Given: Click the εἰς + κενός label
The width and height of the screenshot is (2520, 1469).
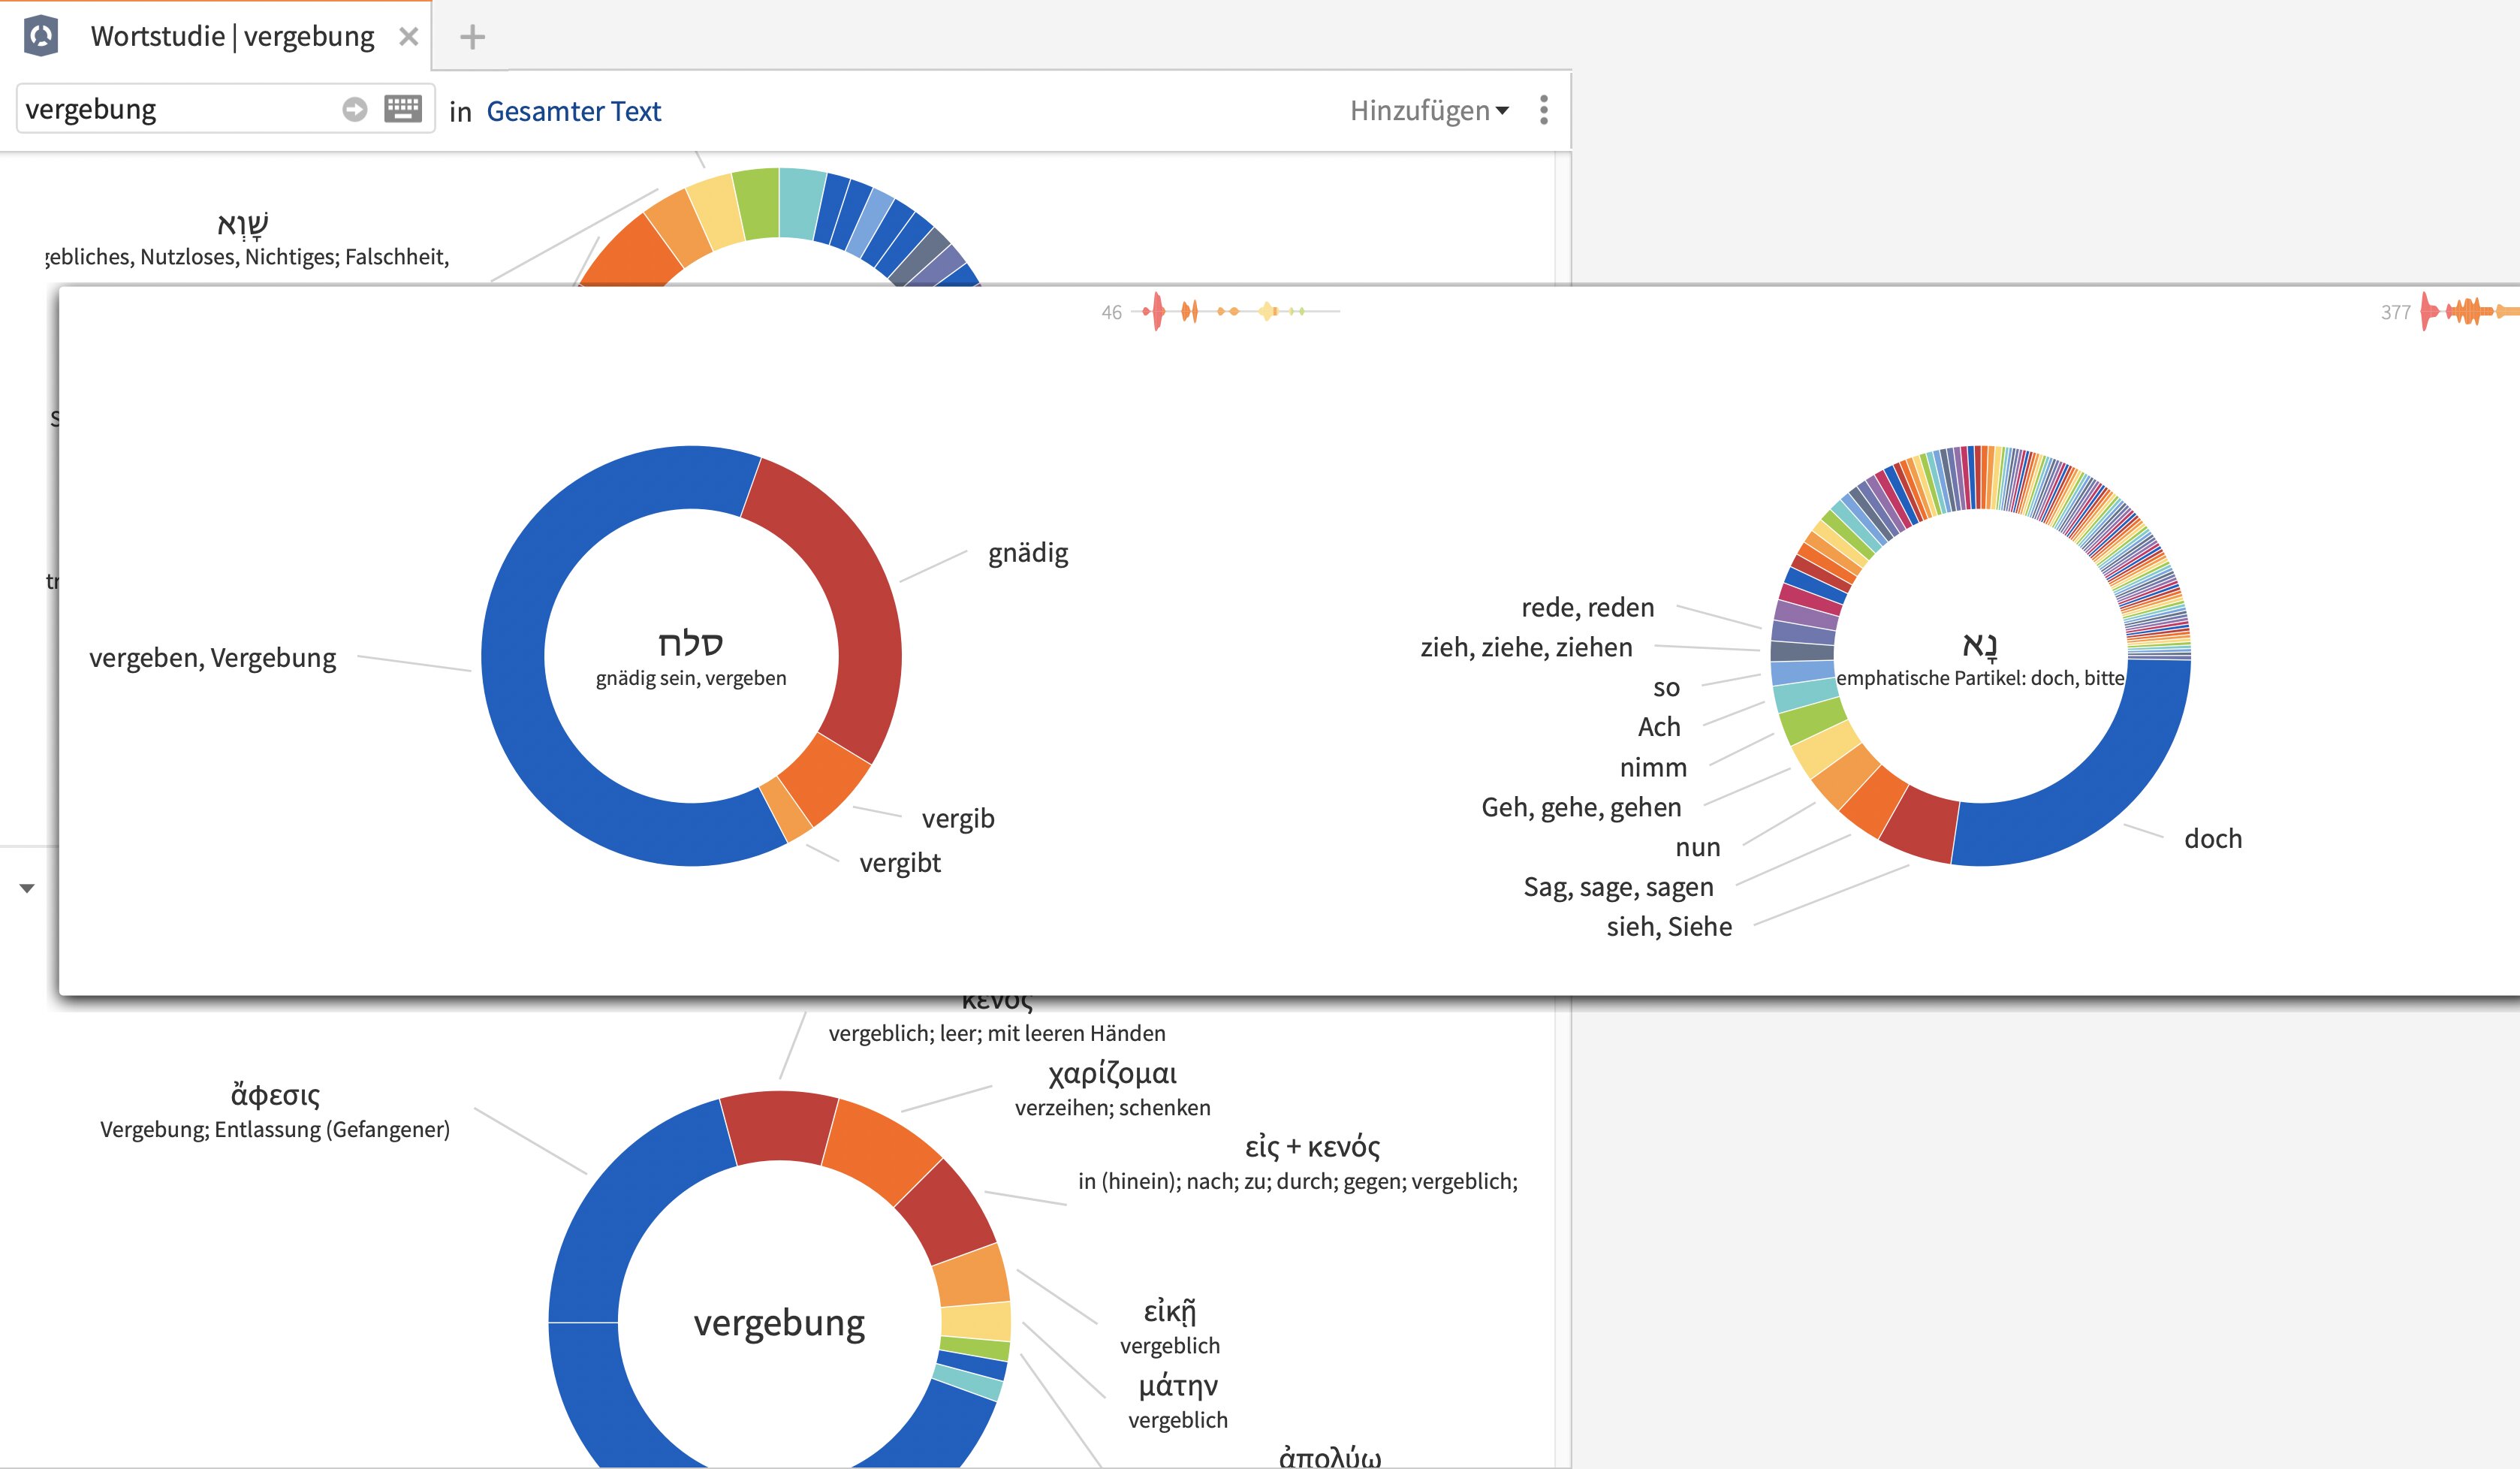Looking at the screenshot, I should coord(1312,1147).
